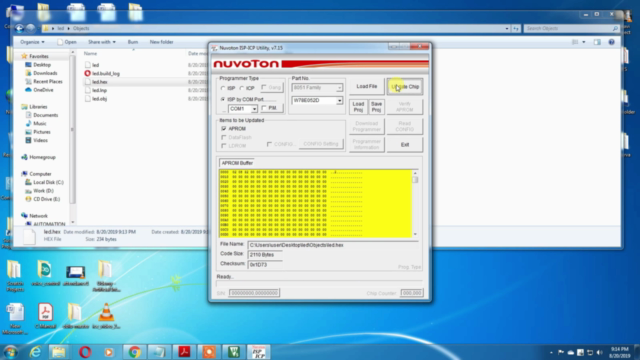This screenshot has width=640, height=360.
Task: Toggle the APROM checkbox
Action: click(224, 129)
